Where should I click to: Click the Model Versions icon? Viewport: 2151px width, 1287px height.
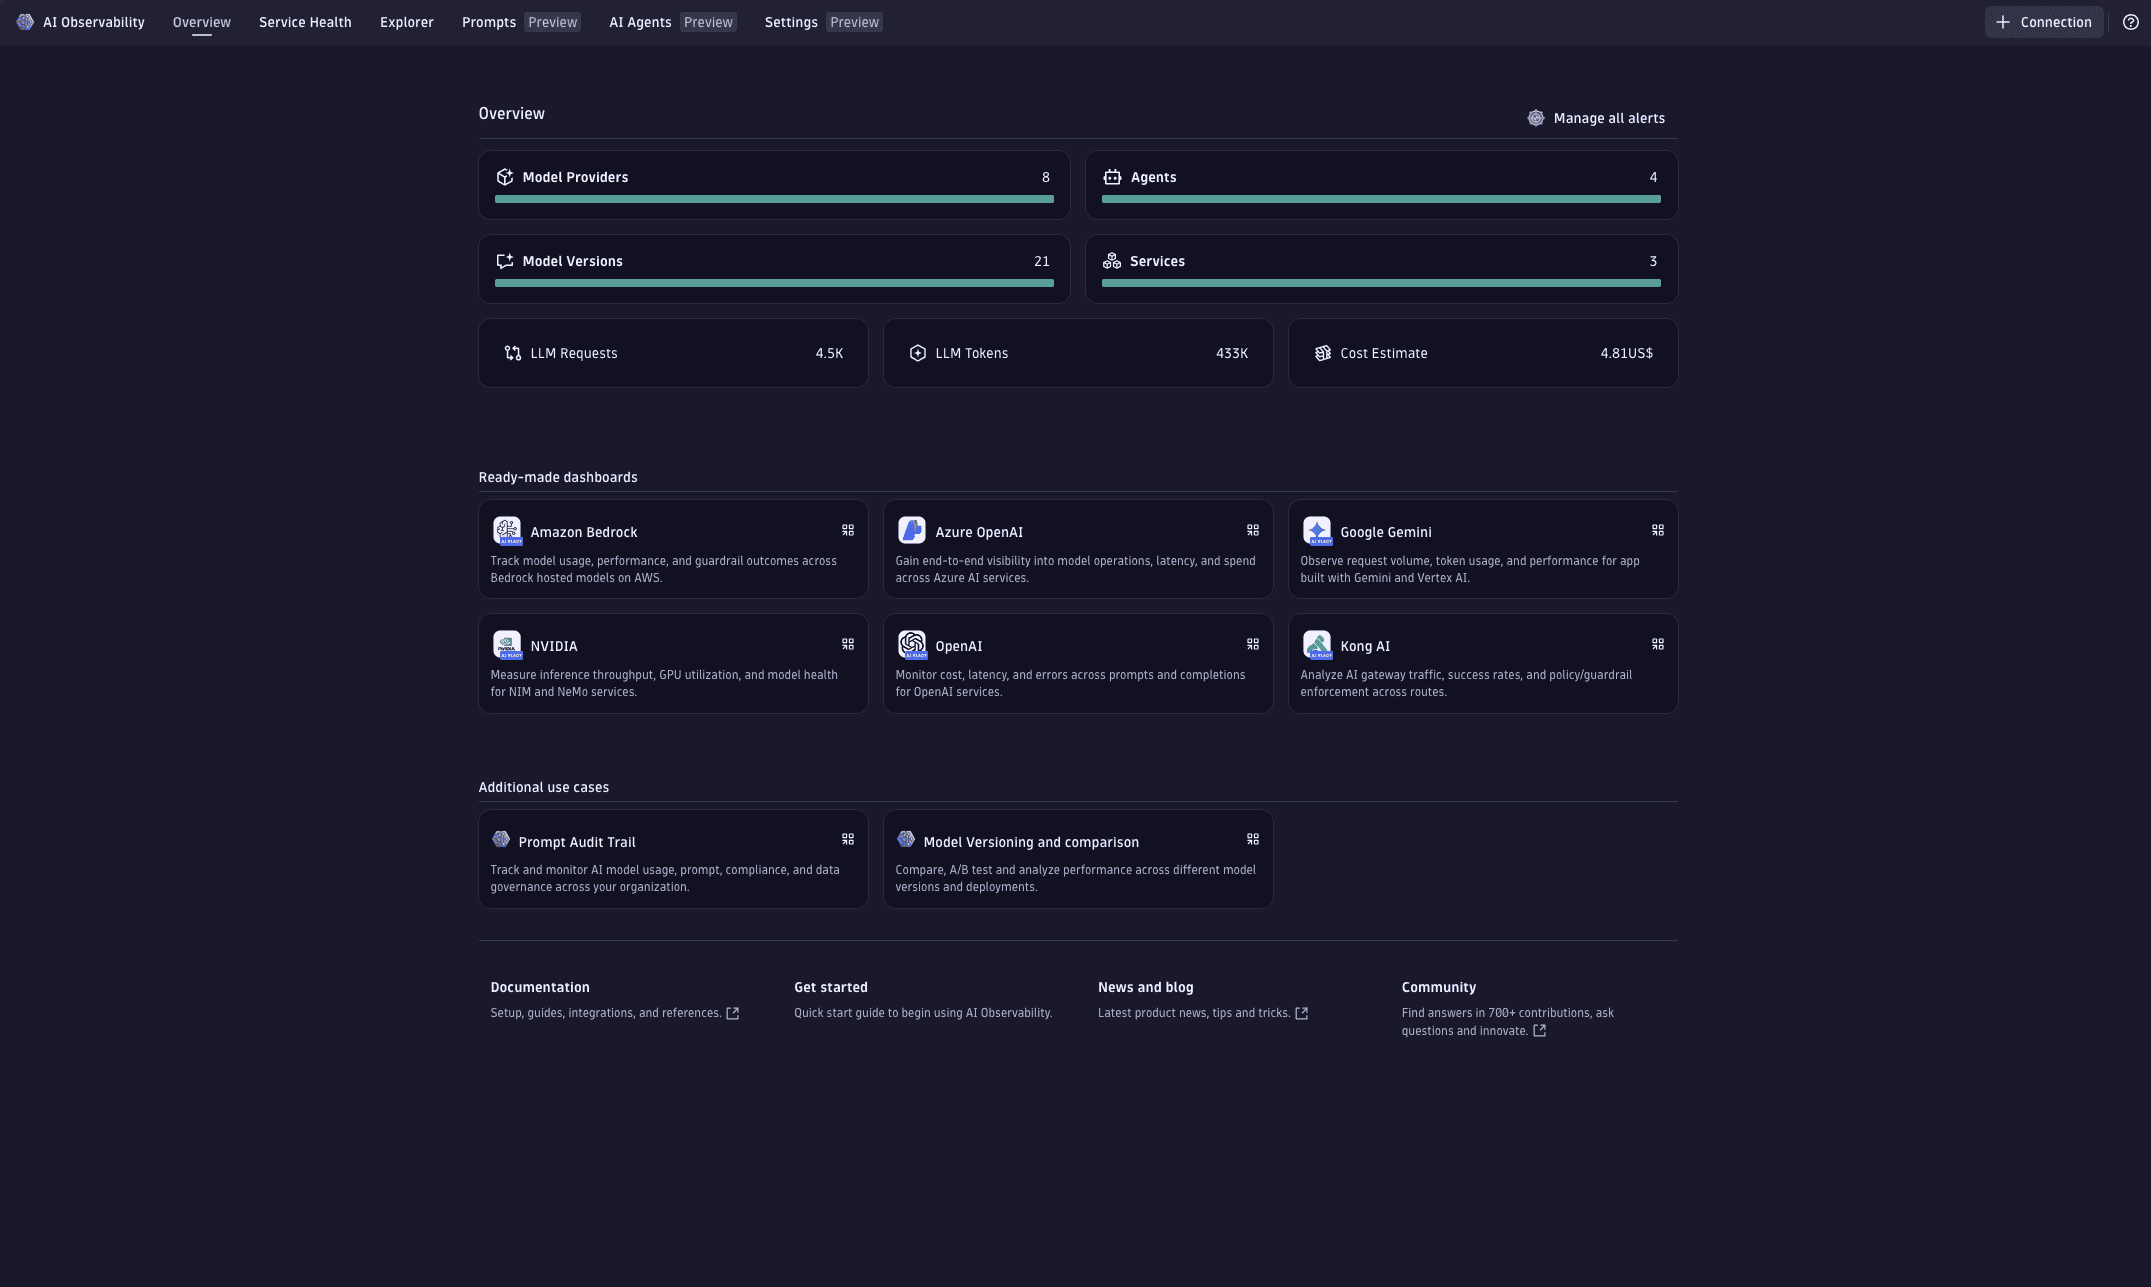pos(505,261)
